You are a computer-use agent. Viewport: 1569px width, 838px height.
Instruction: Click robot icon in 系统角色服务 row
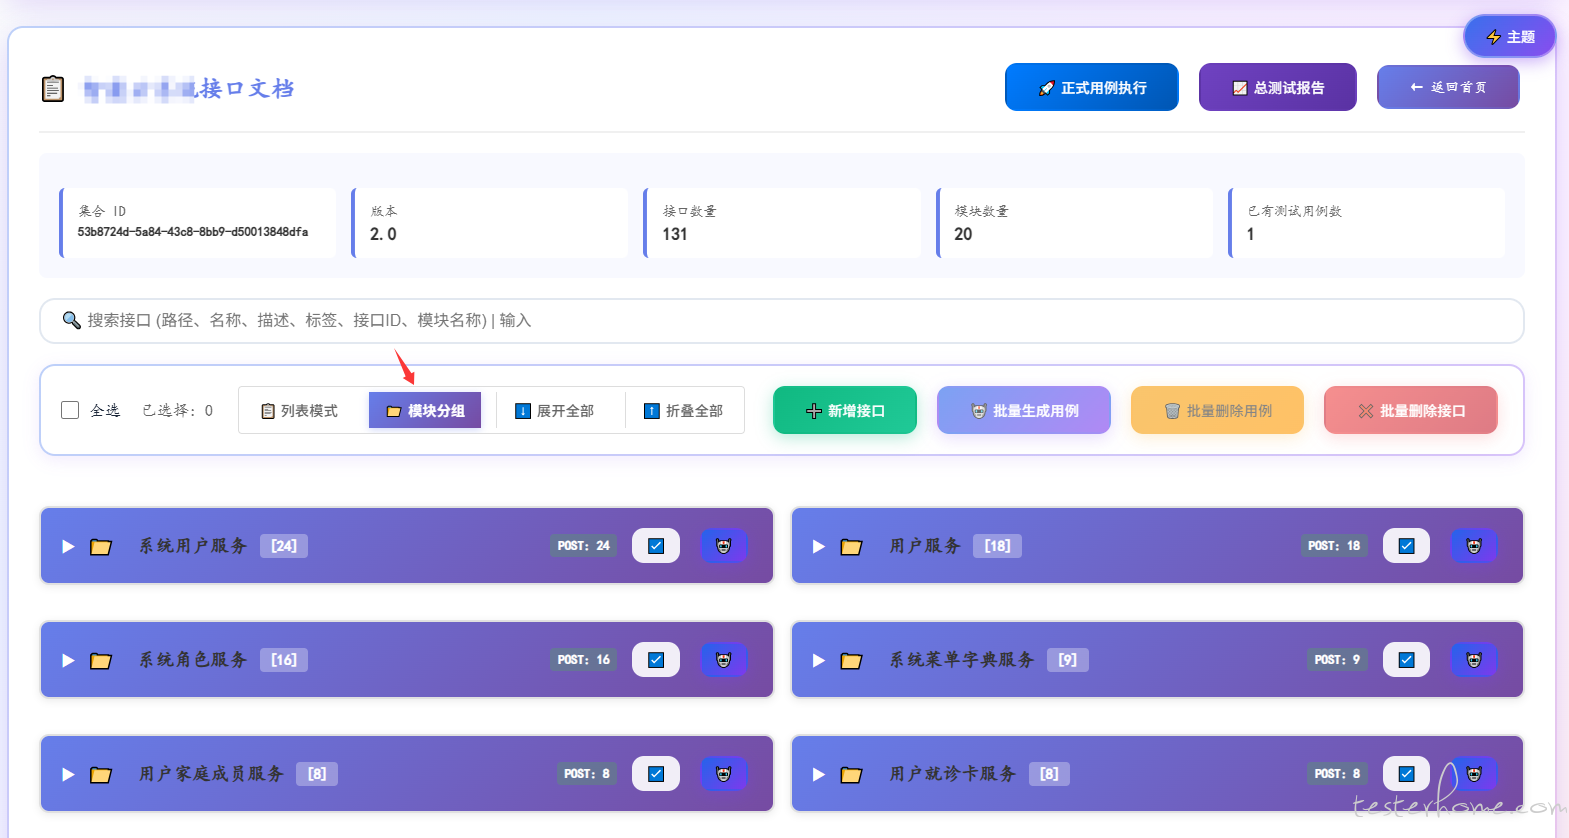point(723,660)
